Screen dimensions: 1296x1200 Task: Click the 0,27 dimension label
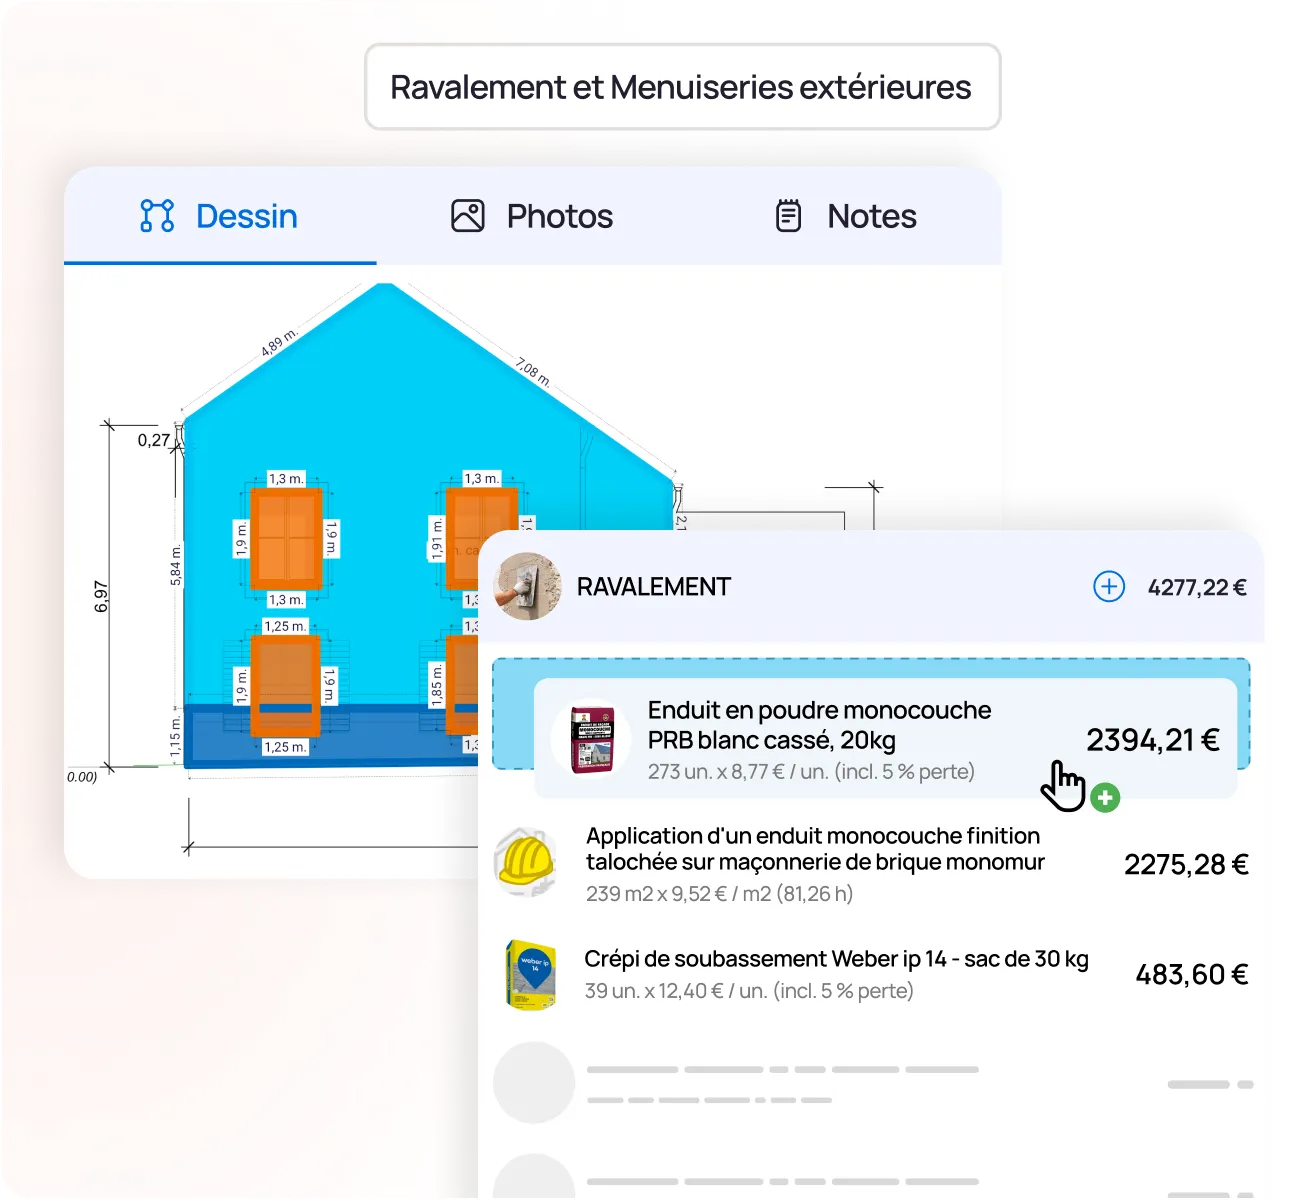154,440
